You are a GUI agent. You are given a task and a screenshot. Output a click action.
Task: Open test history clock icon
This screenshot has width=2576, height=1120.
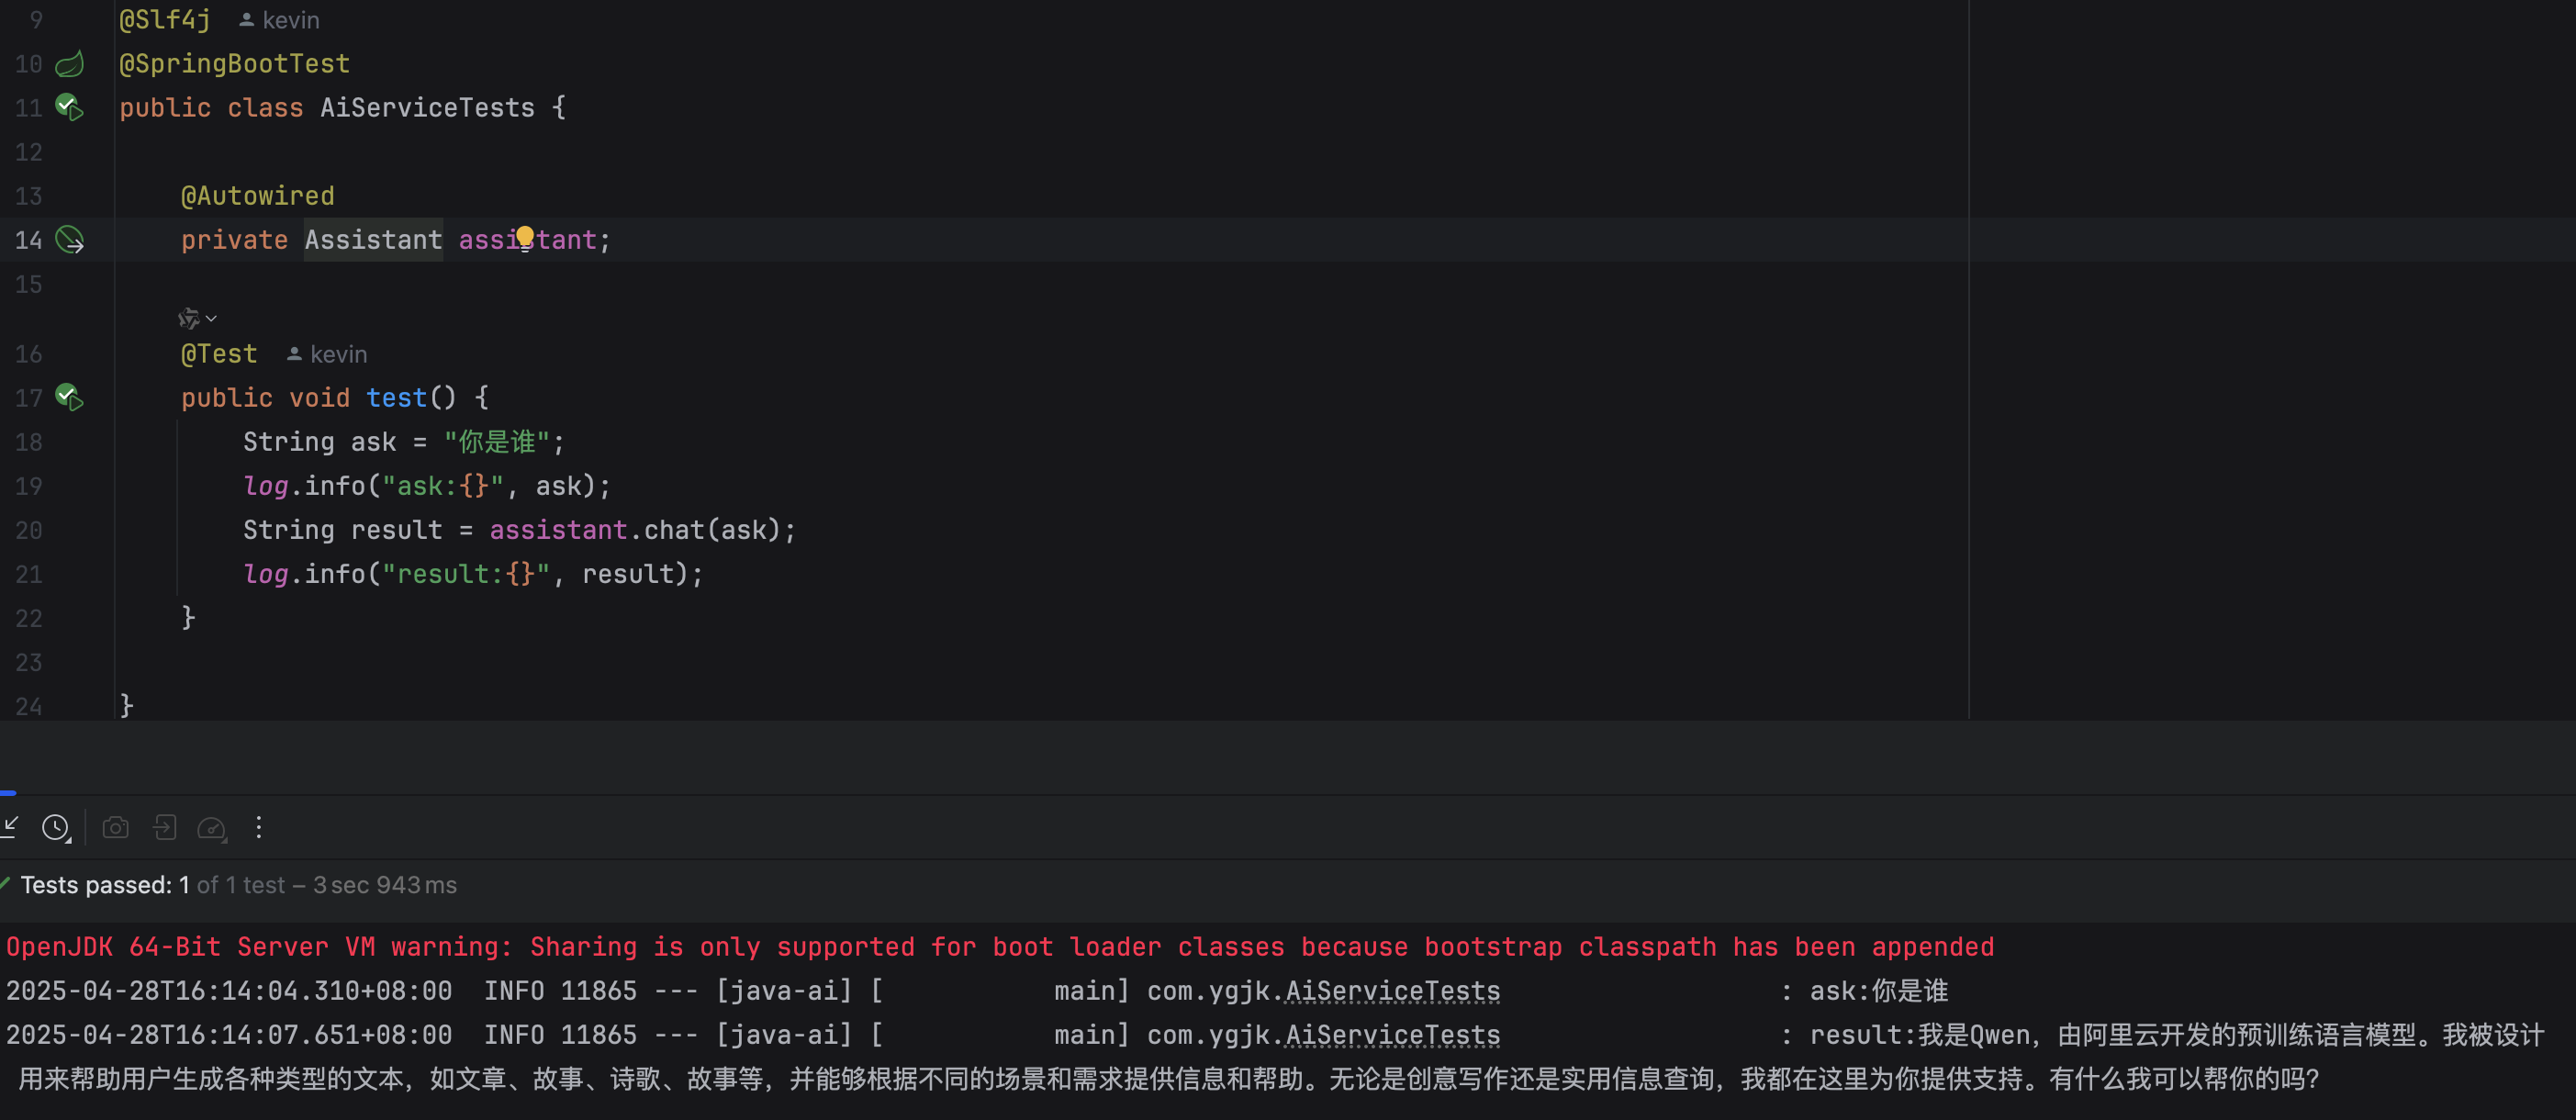click(x=56, y=828)
